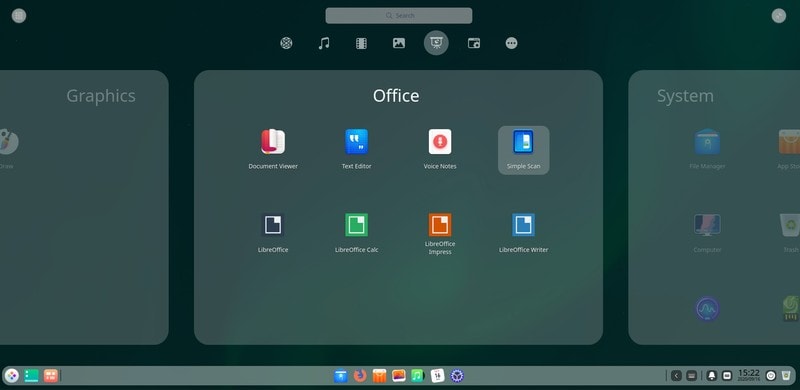
Task: Jump to System category icon
Action: tap(474, 43)
